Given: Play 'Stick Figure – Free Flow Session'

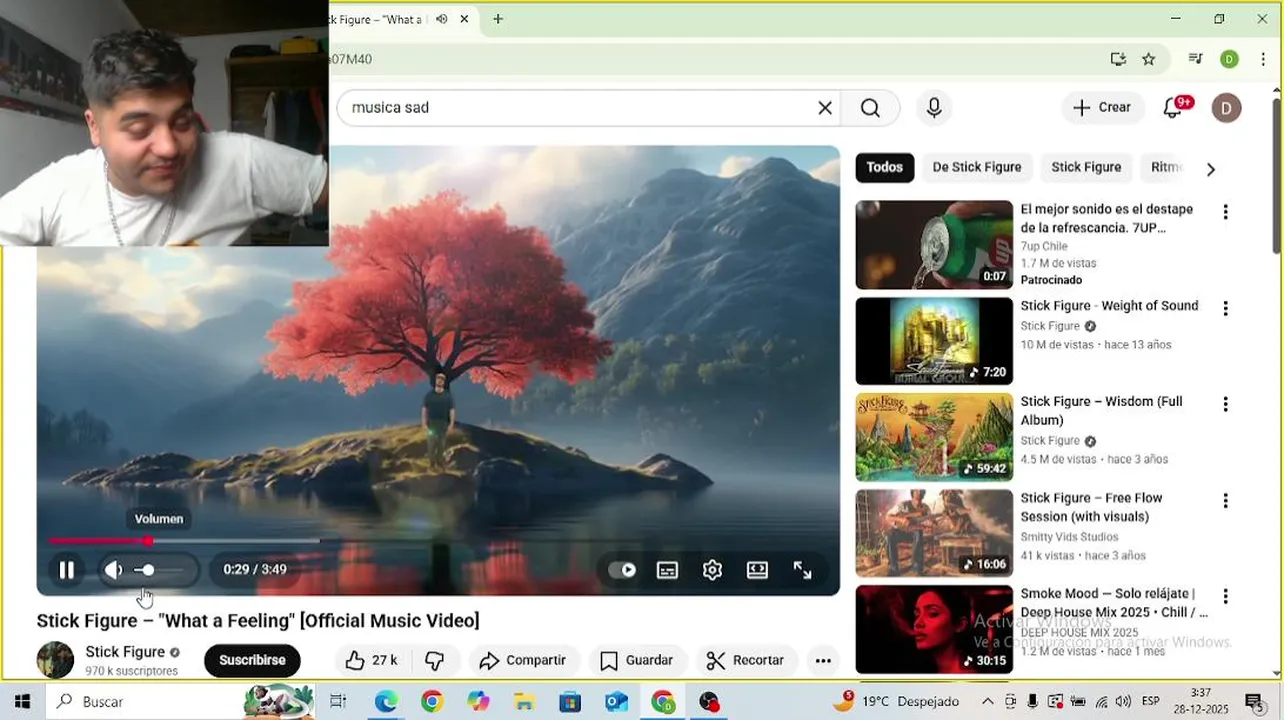Looking at the screenshot, I should [934, 533].
